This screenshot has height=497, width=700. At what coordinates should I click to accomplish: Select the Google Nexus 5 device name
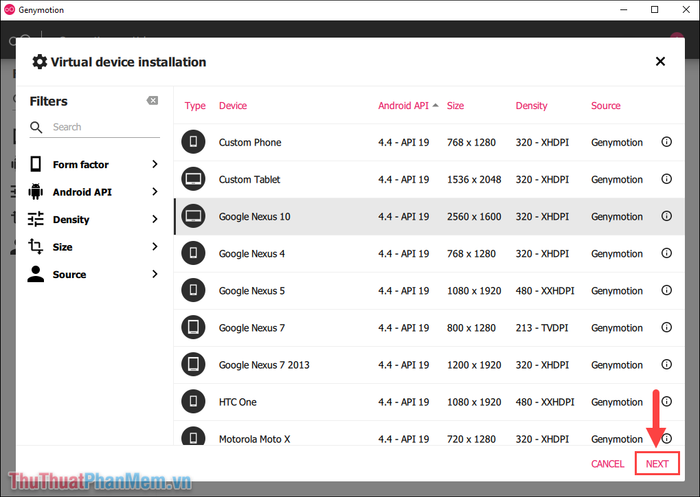click(x=252, y=291)
